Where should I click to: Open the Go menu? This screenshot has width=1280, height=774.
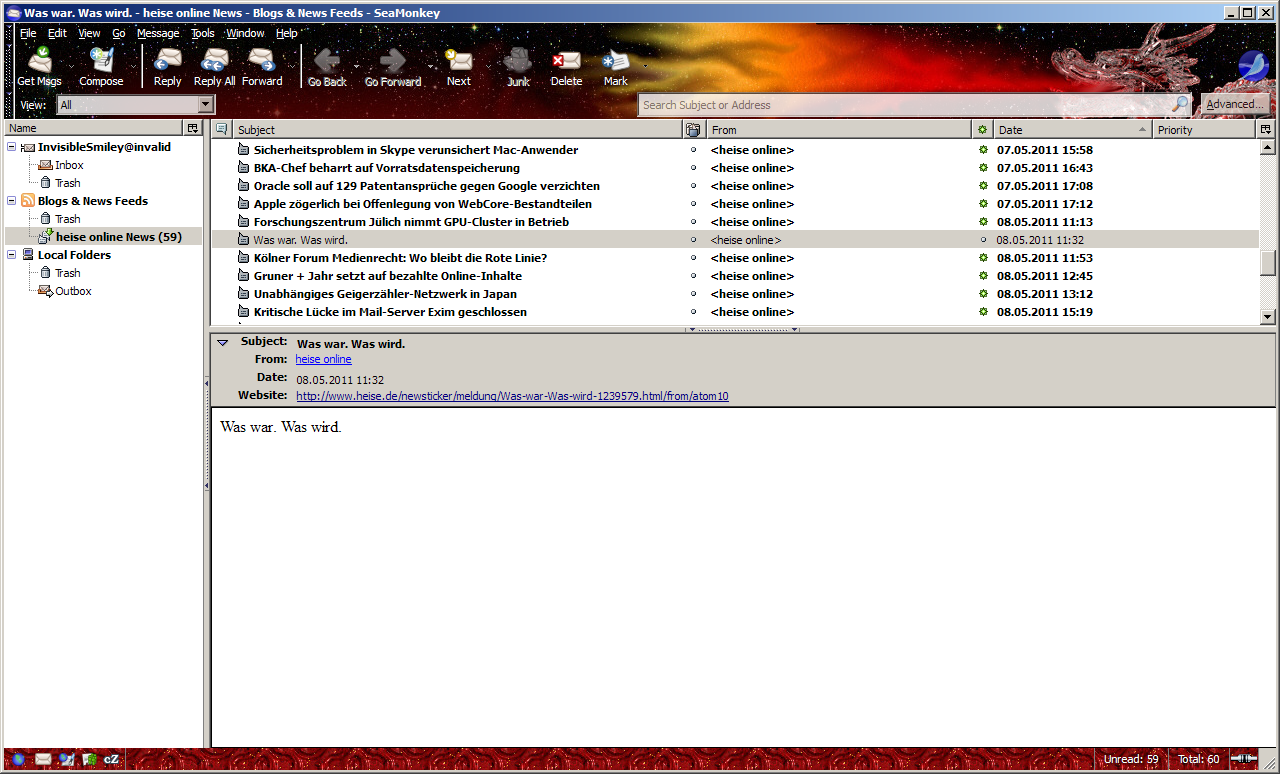tap(119, 33)
